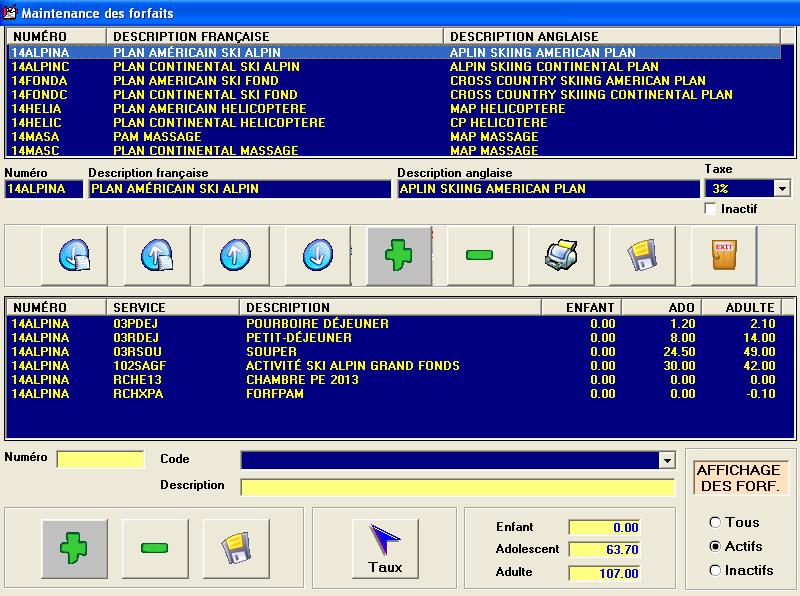Click the green minus icon in the upper toolbar

click(x=480, y=255)
